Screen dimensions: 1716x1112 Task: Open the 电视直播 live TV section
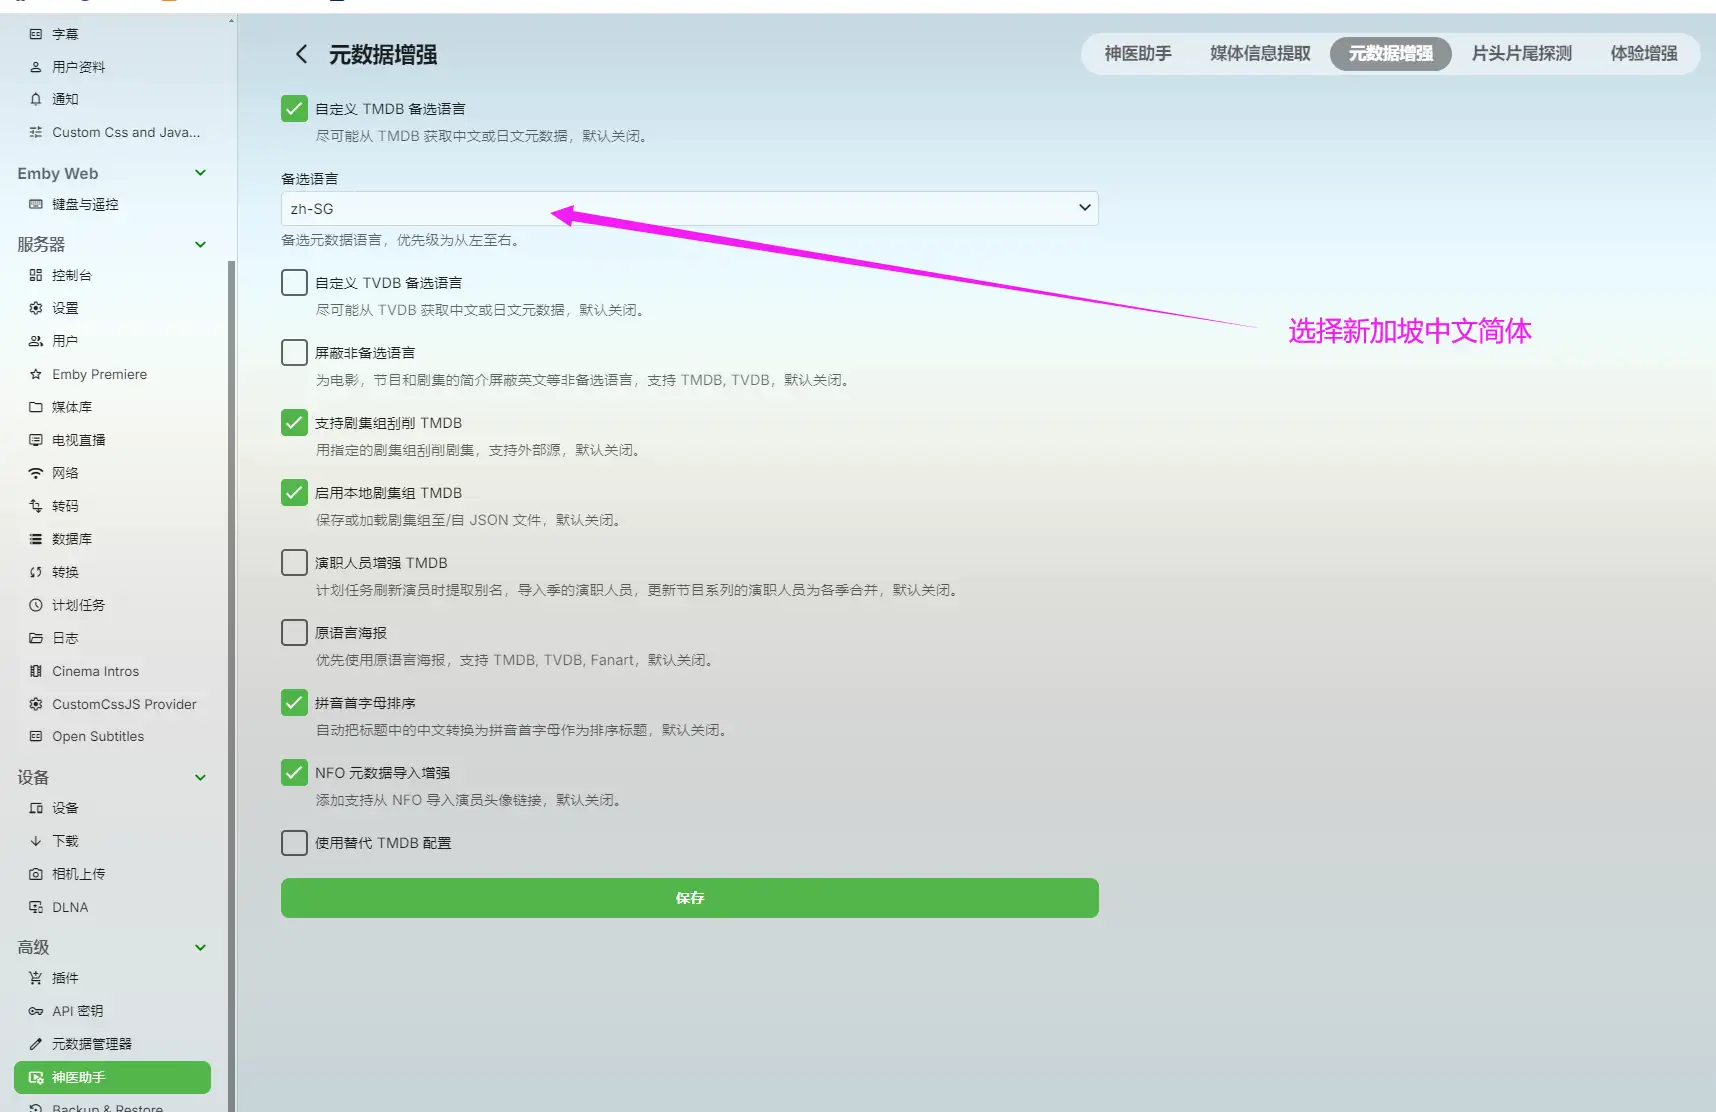76,439
